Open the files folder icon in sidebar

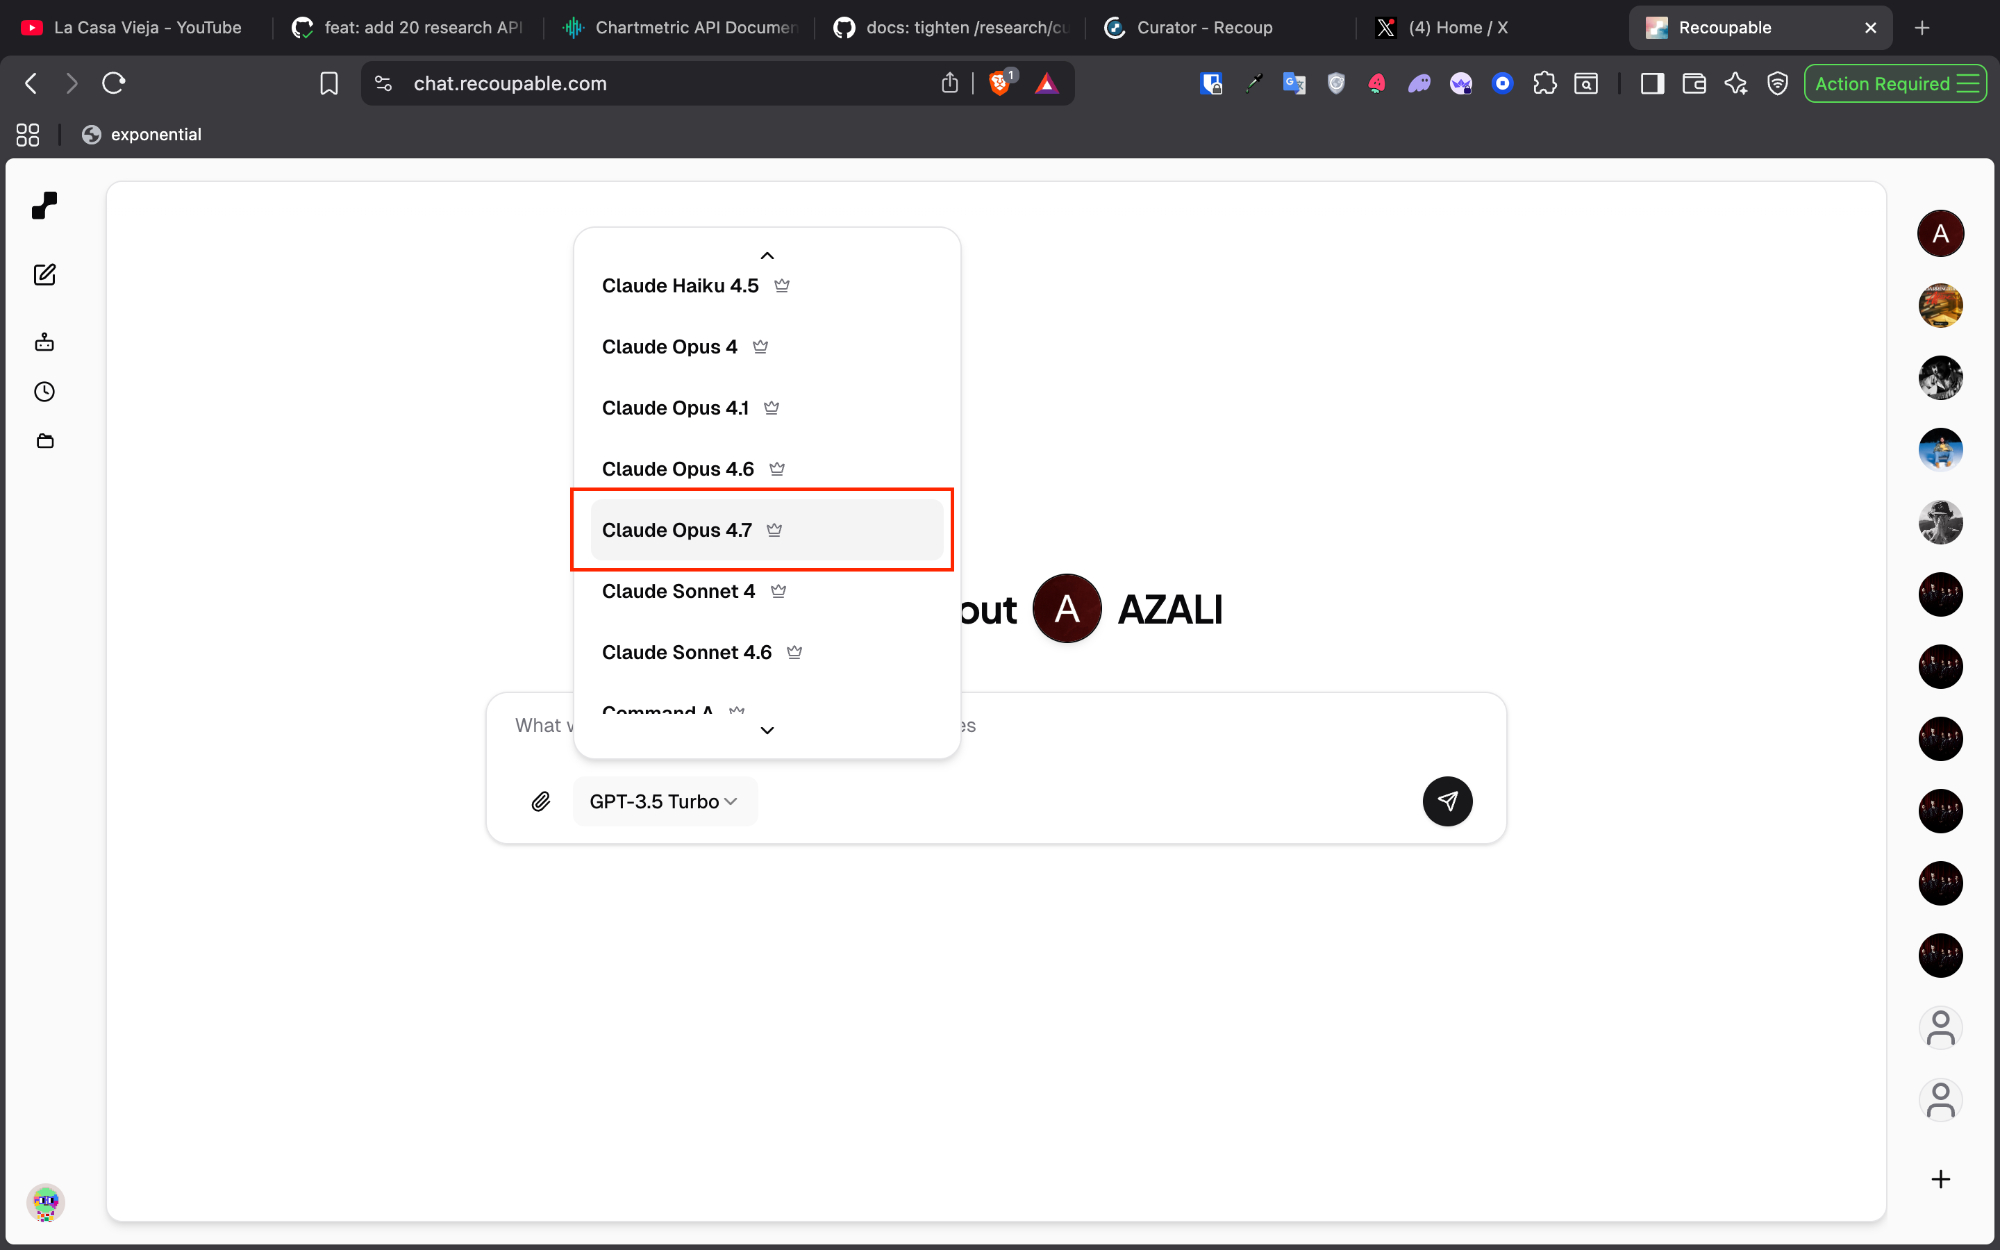pyautogui.click(x=44, y=441)
